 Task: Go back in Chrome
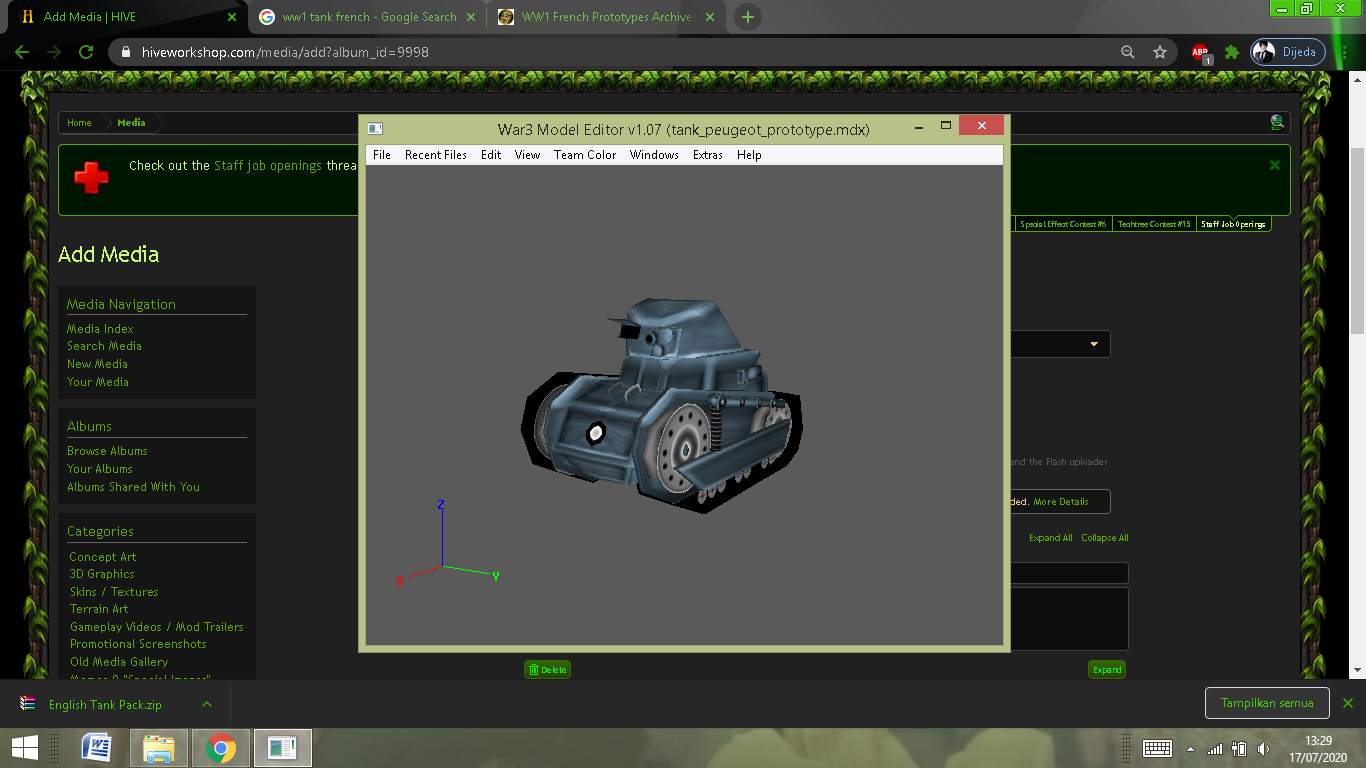(x=22, y=52)
